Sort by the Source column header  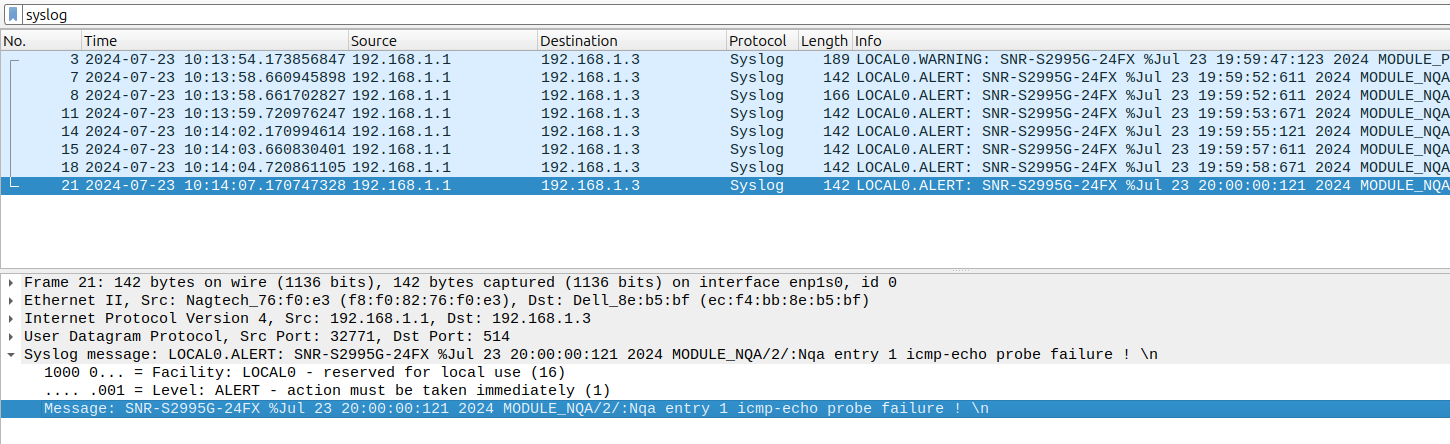coord(443,41)
